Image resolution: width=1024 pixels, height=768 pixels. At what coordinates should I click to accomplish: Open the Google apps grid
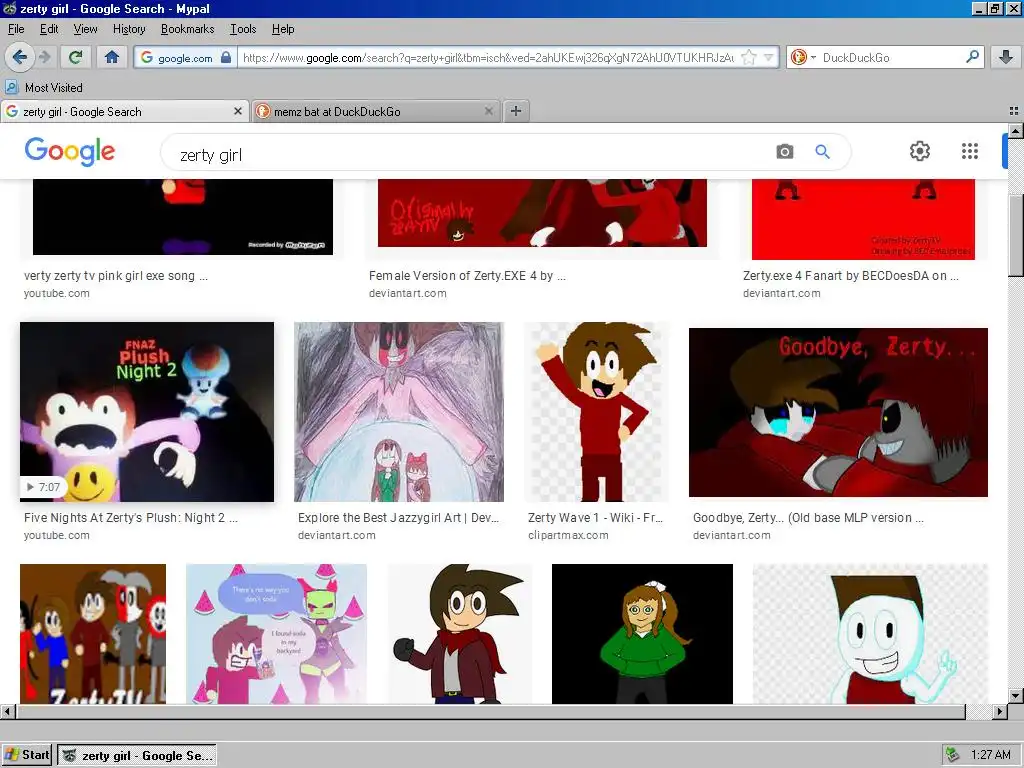pyautogui.click(x=970, y=152)
